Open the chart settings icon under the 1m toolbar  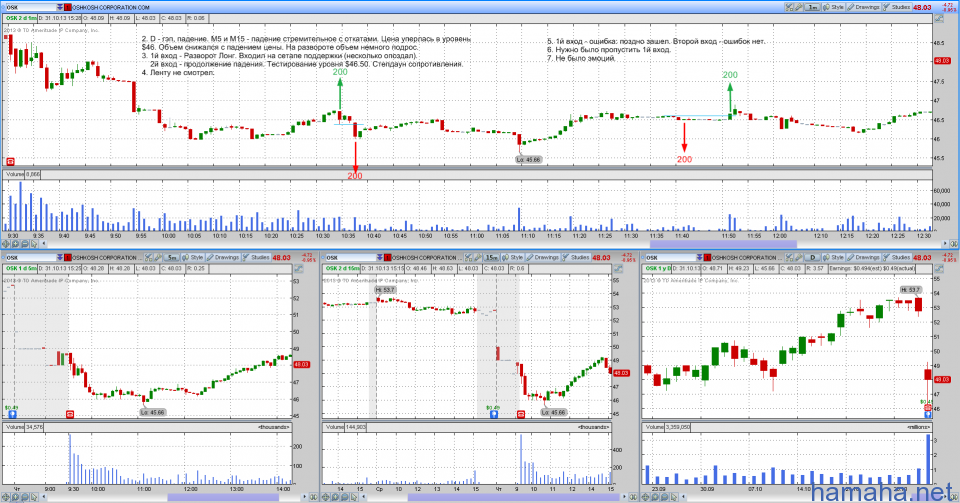pos(939,18)
